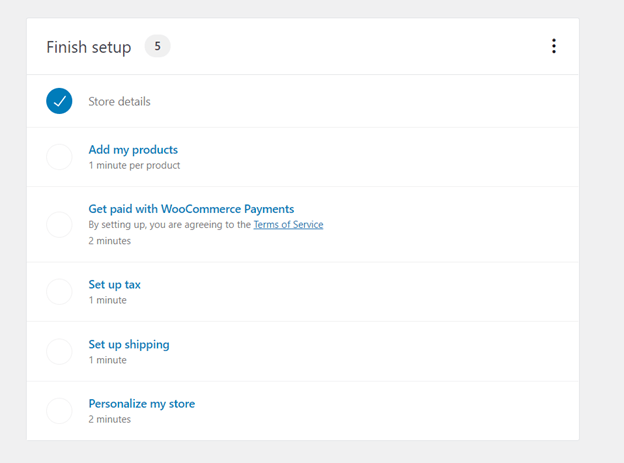
Task: Click the circle beside Add my products
Action: click(59, 157)
